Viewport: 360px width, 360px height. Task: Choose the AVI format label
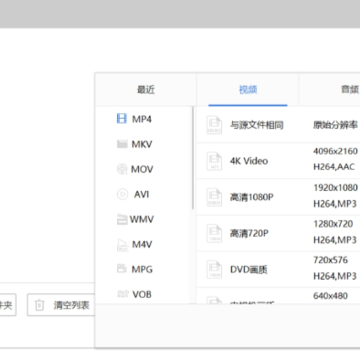click(141, 194)
